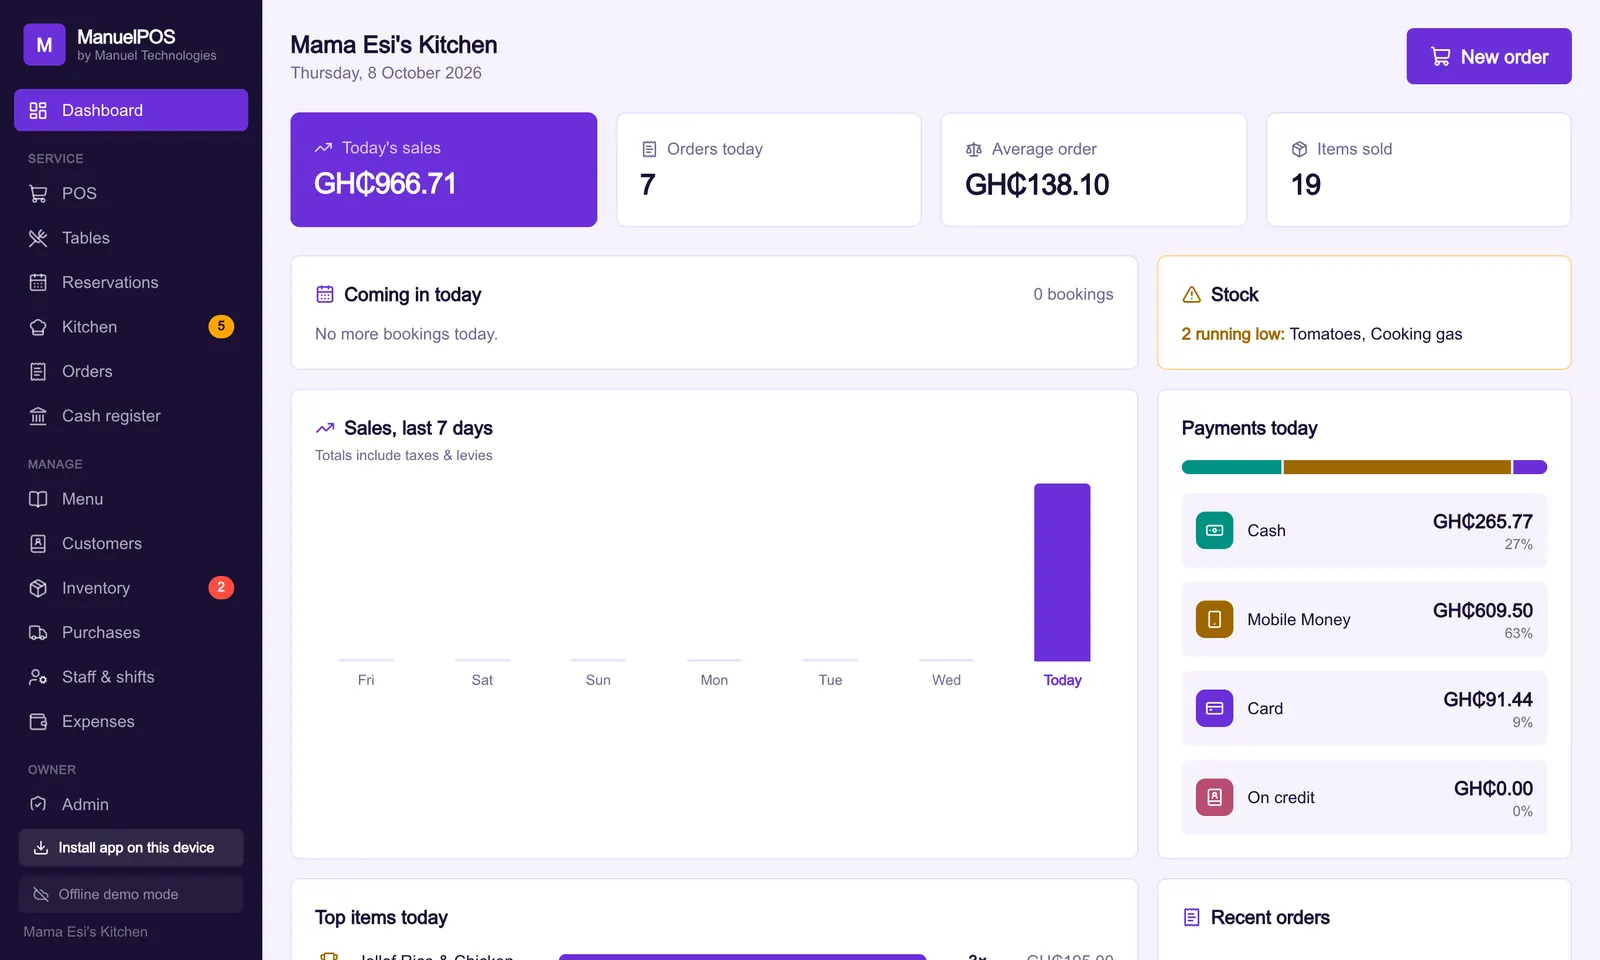Image resolution: width=1600 pixels, height=960 pixels.
Task: Click the Kitchen chef hat icon
Action: coord(38,327)
